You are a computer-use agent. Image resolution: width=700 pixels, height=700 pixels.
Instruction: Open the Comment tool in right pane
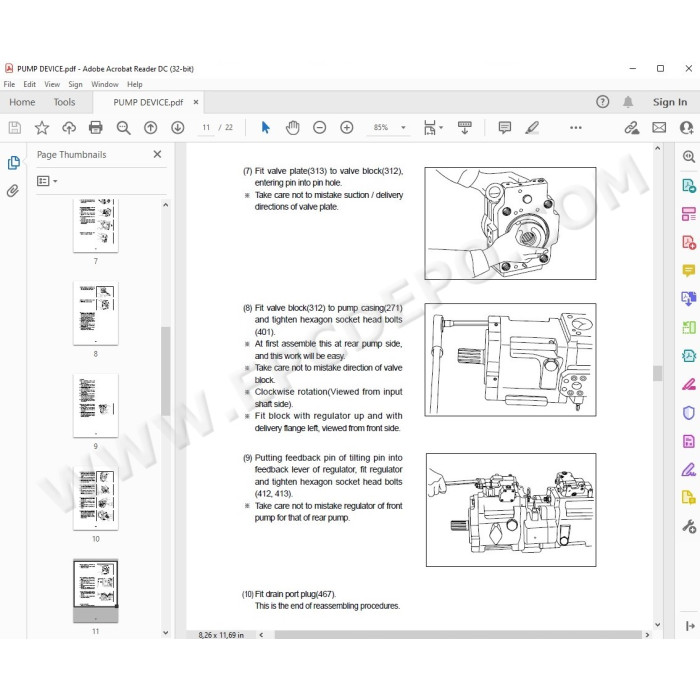tap(689, 271)
